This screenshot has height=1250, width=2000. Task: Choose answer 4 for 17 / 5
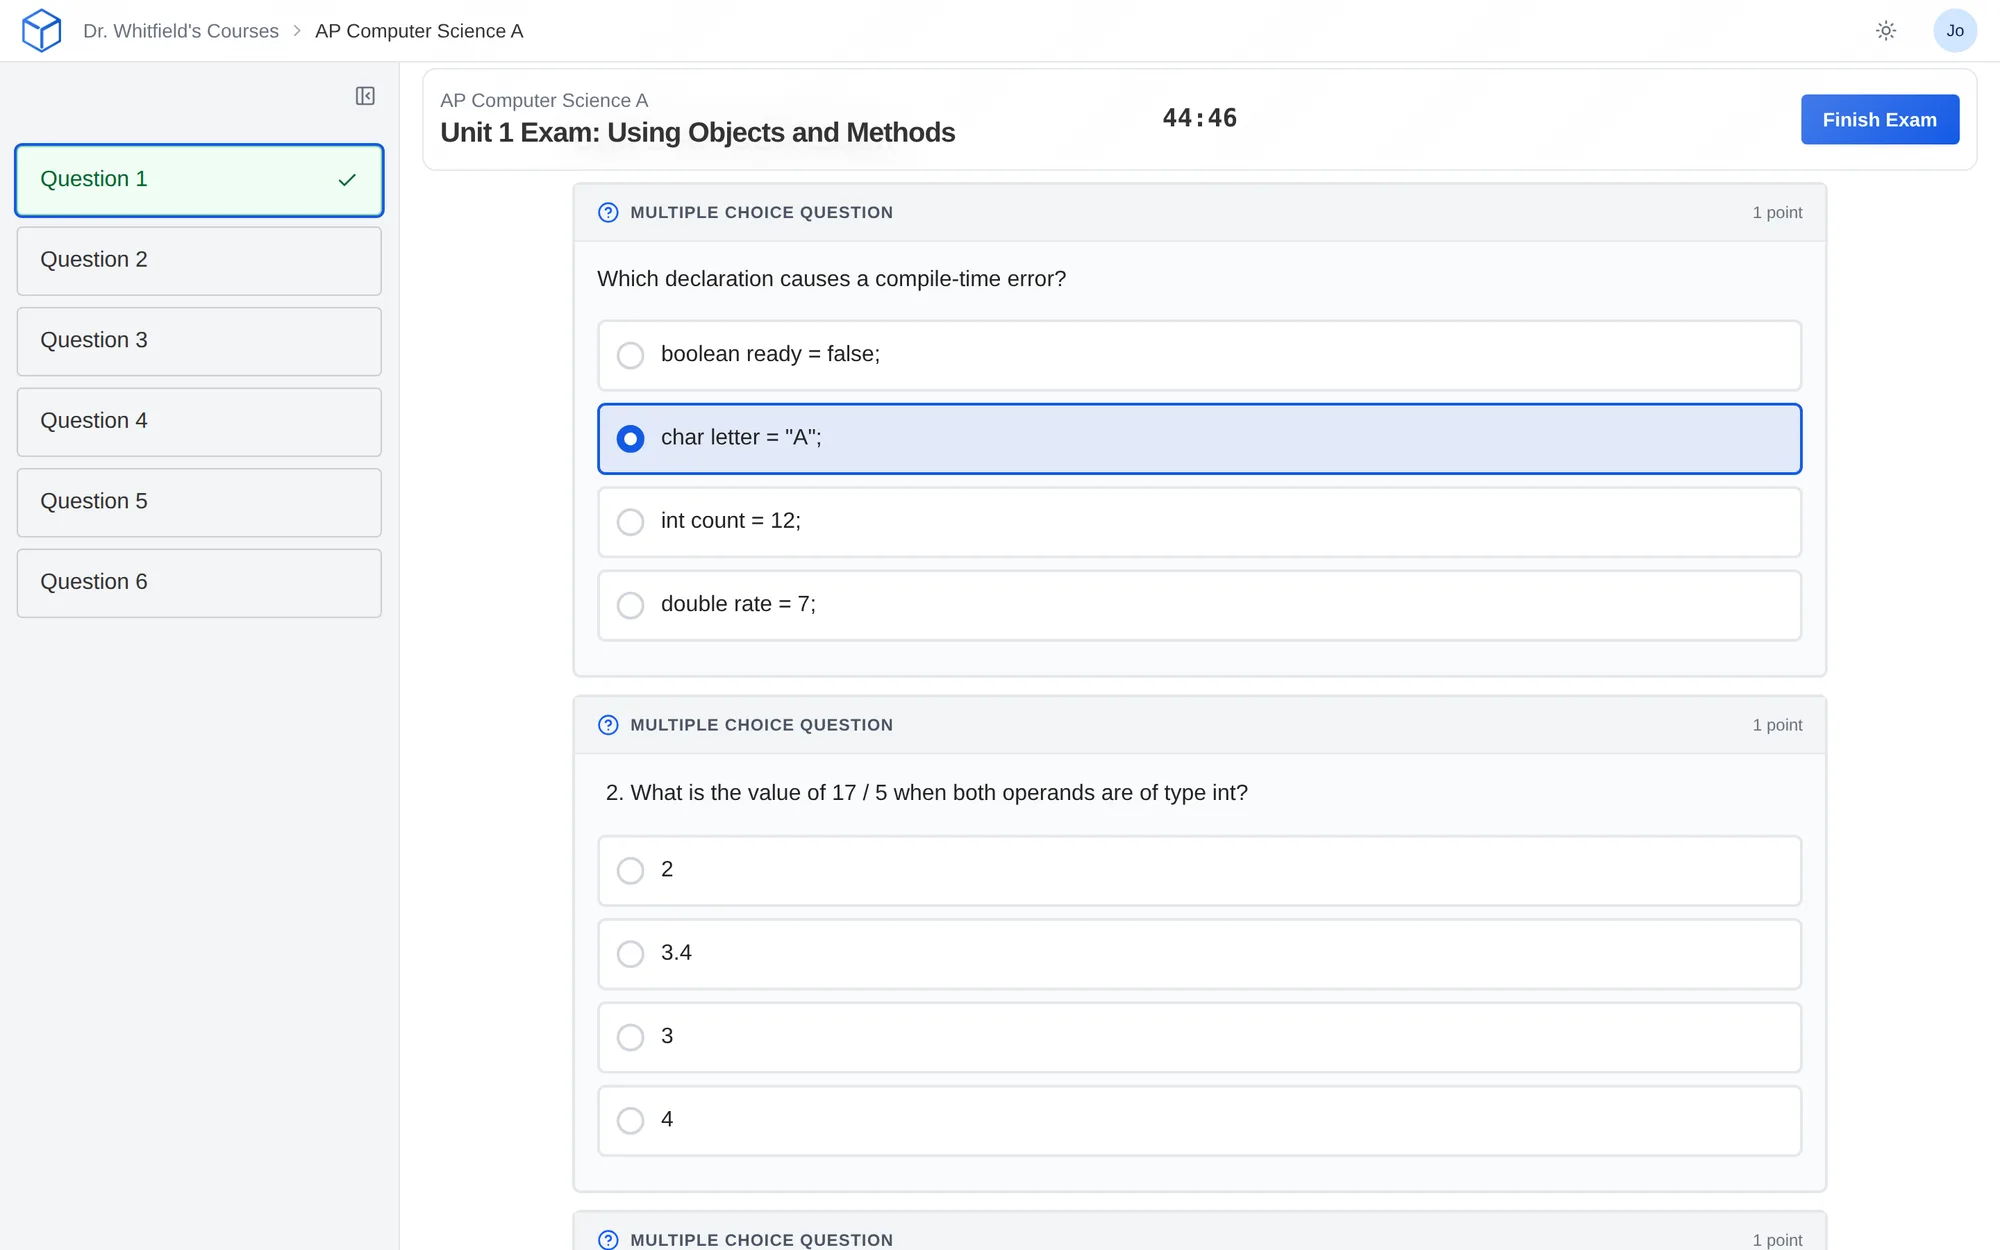pos(1199,1120)
